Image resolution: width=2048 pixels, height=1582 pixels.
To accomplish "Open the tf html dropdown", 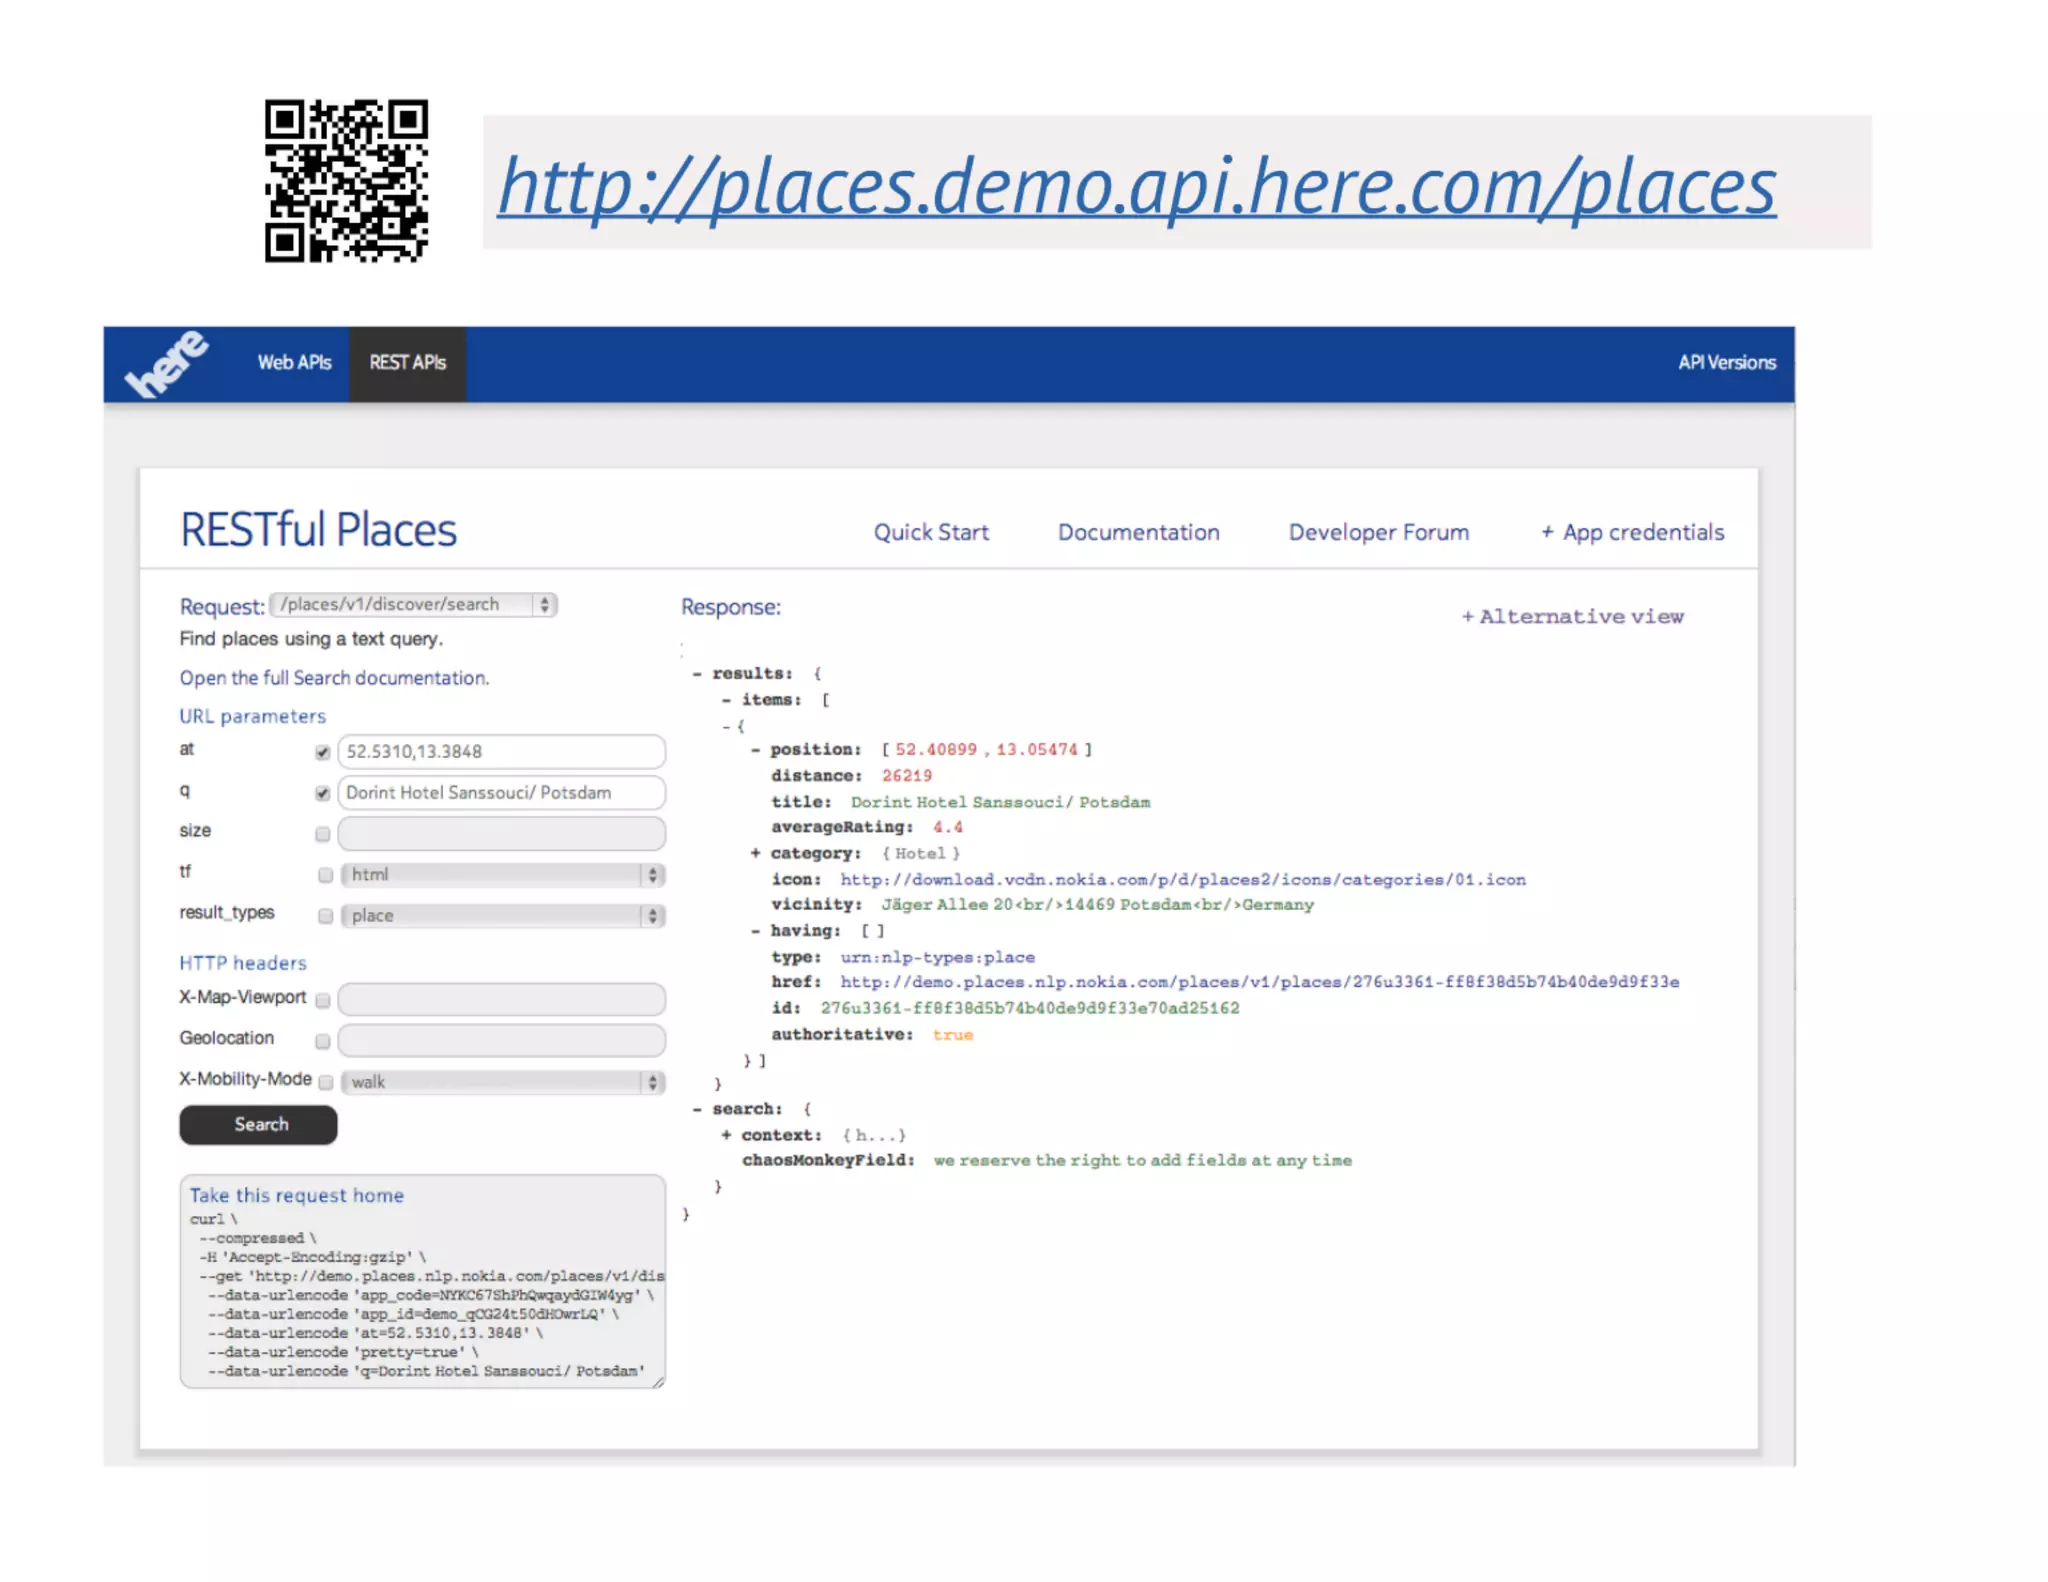I will point(502,875).
